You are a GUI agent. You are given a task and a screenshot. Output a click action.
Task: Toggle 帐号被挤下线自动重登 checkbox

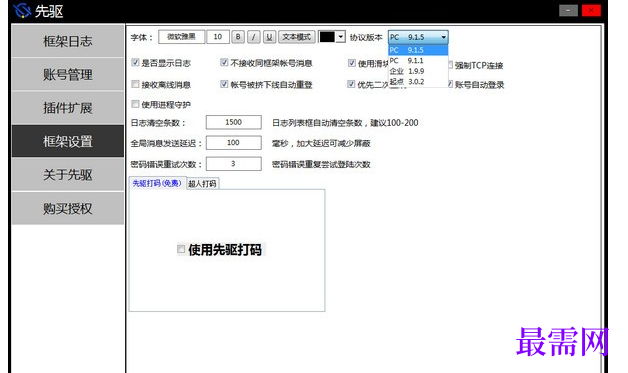224,84
